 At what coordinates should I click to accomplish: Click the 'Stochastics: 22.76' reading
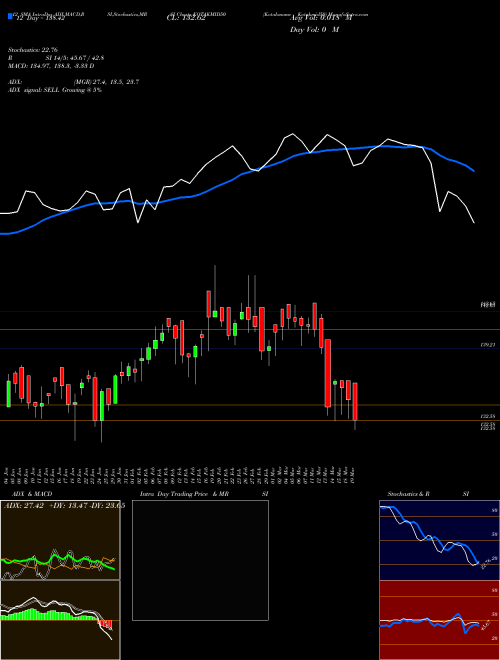[32, 51]
